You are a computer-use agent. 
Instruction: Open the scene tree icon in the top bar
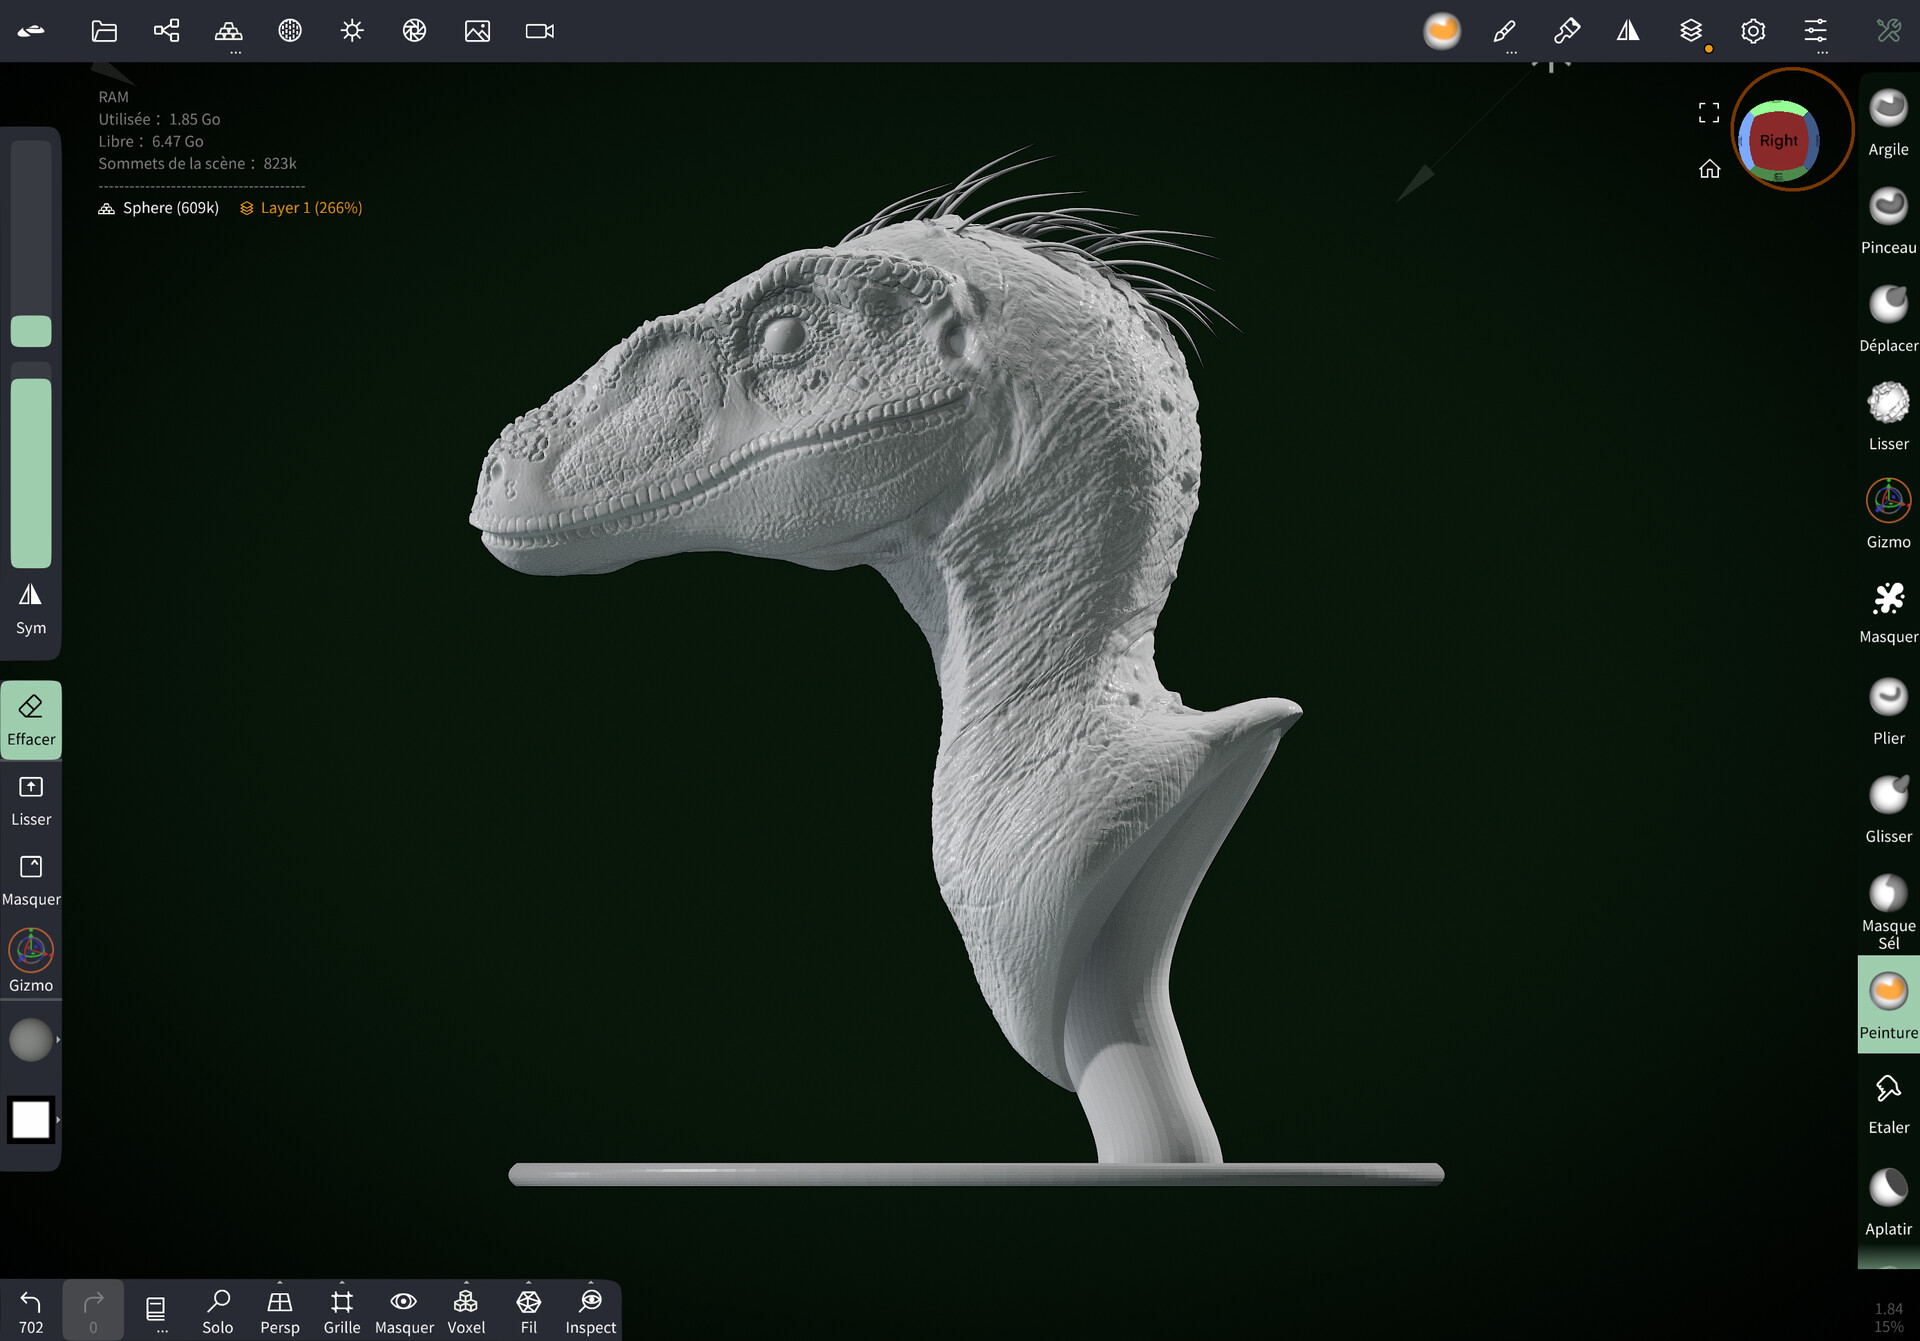tap(166, 31)
